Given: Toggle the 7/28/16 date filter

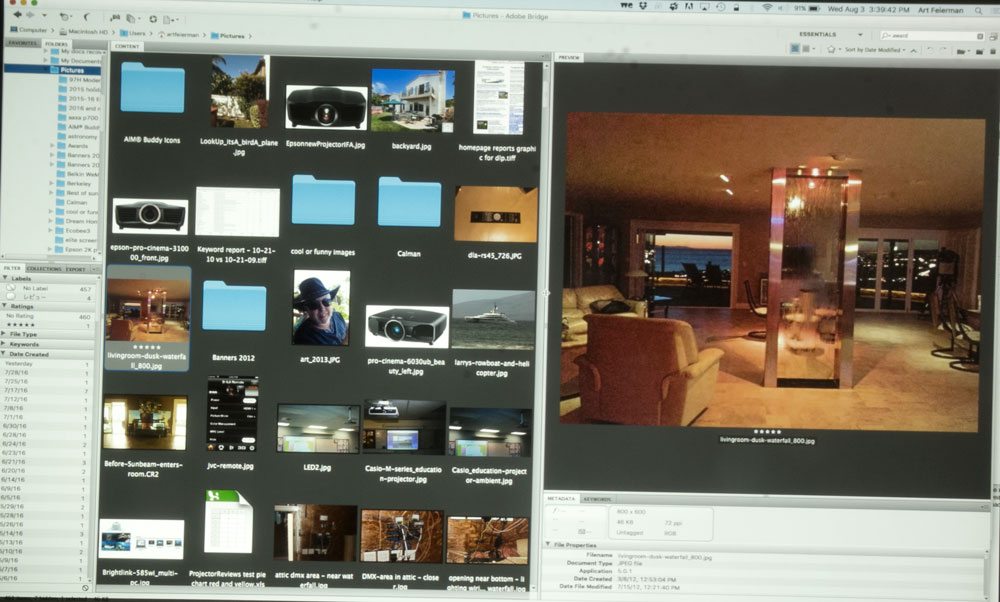Looking at the screenshot, I should 45,372.
